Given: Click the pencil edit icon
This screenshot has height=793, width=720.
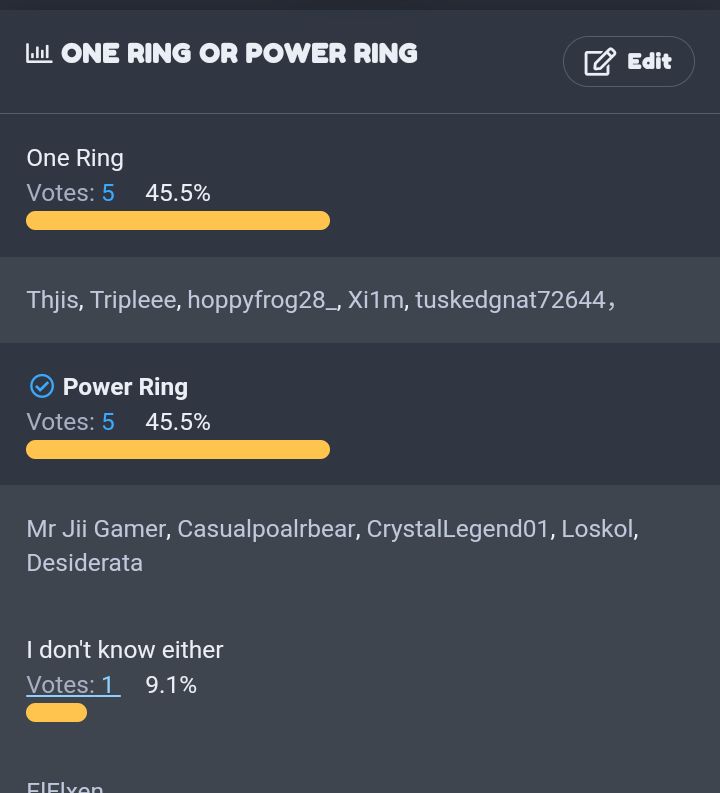Looking at the screenshot, I should (600, 62).
